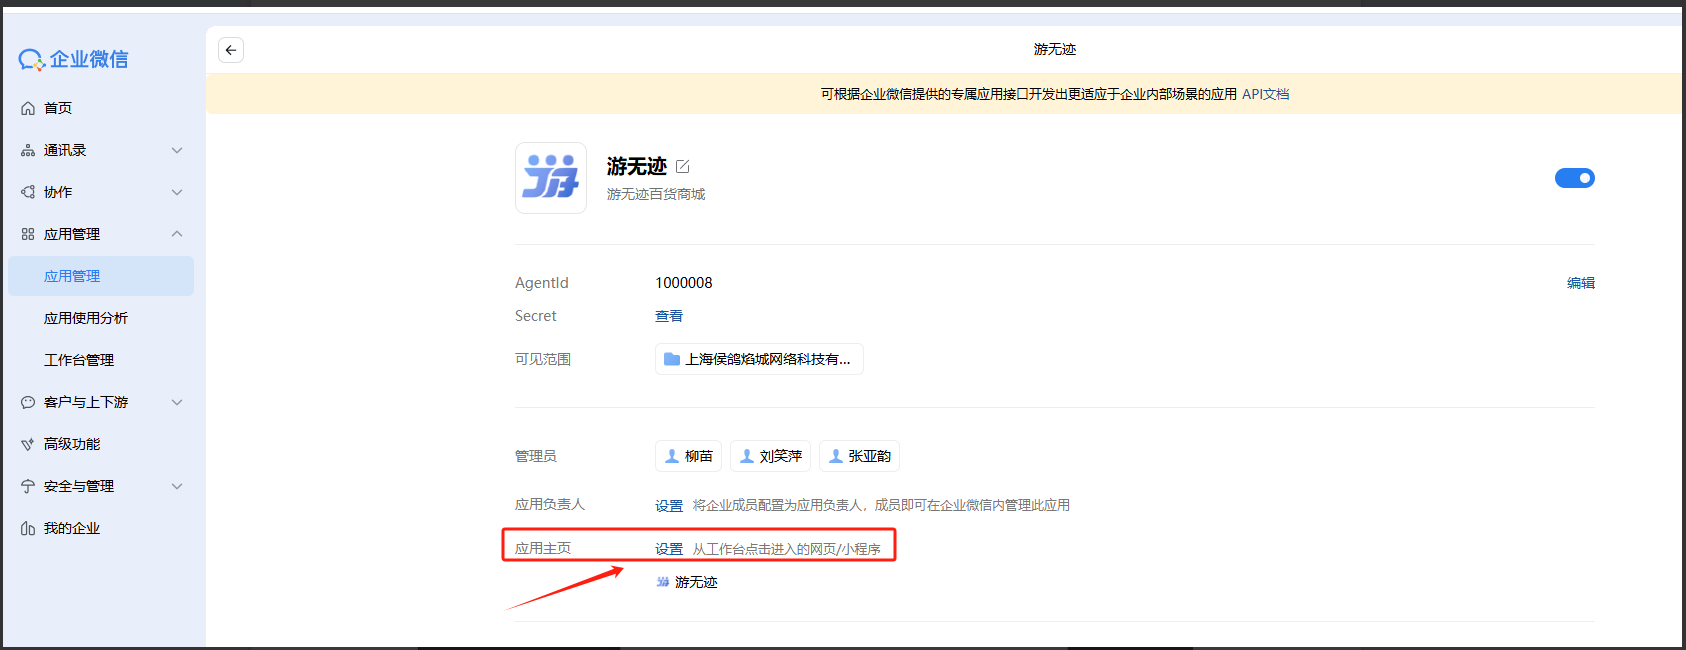This screenshot has width=1686, height=650.
Task: Collapse the 应用管理 section chevron
Action: coord(177,234)
